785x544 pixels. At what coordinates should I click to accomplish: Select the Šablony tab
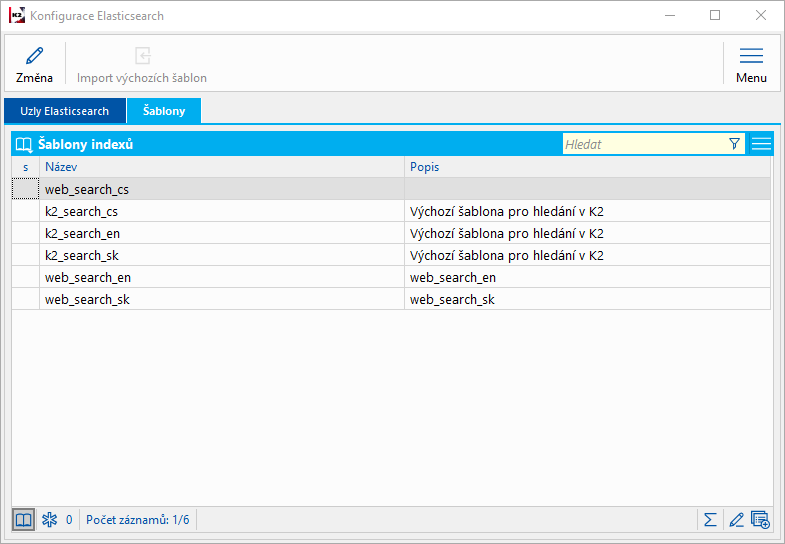164,111
